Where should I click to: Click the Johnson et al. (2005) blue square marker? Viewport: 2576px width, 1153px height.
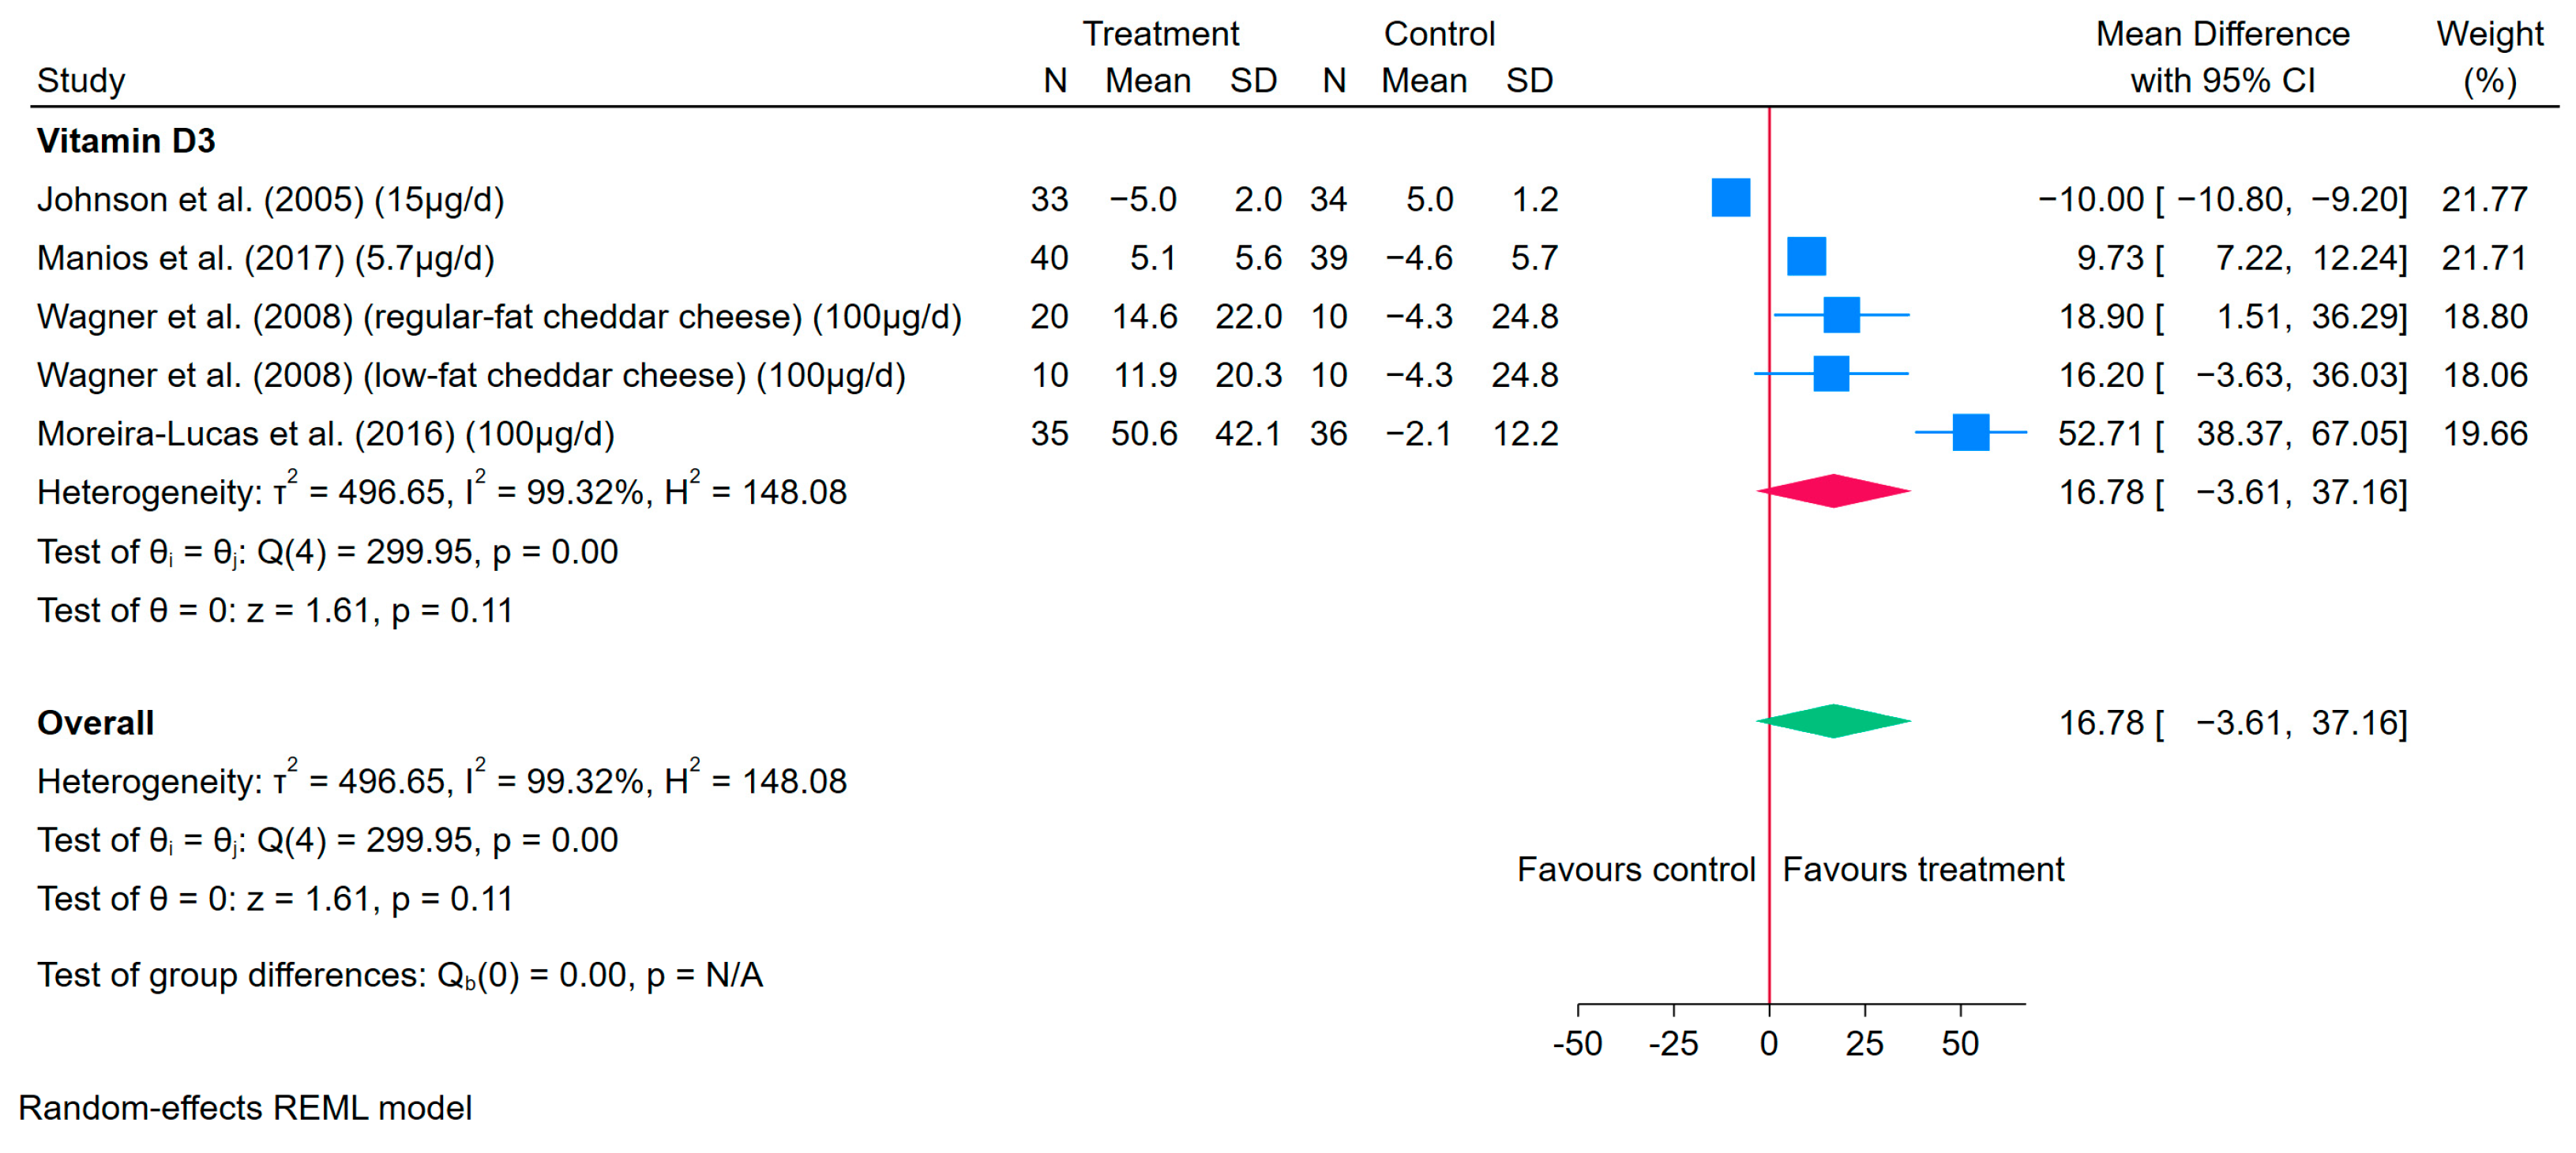pos(1730,198)
